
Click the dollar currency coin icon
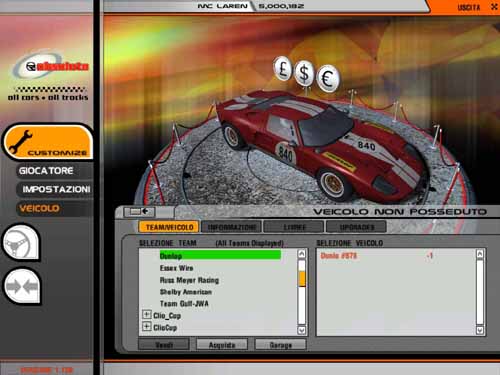pos(304,73)
